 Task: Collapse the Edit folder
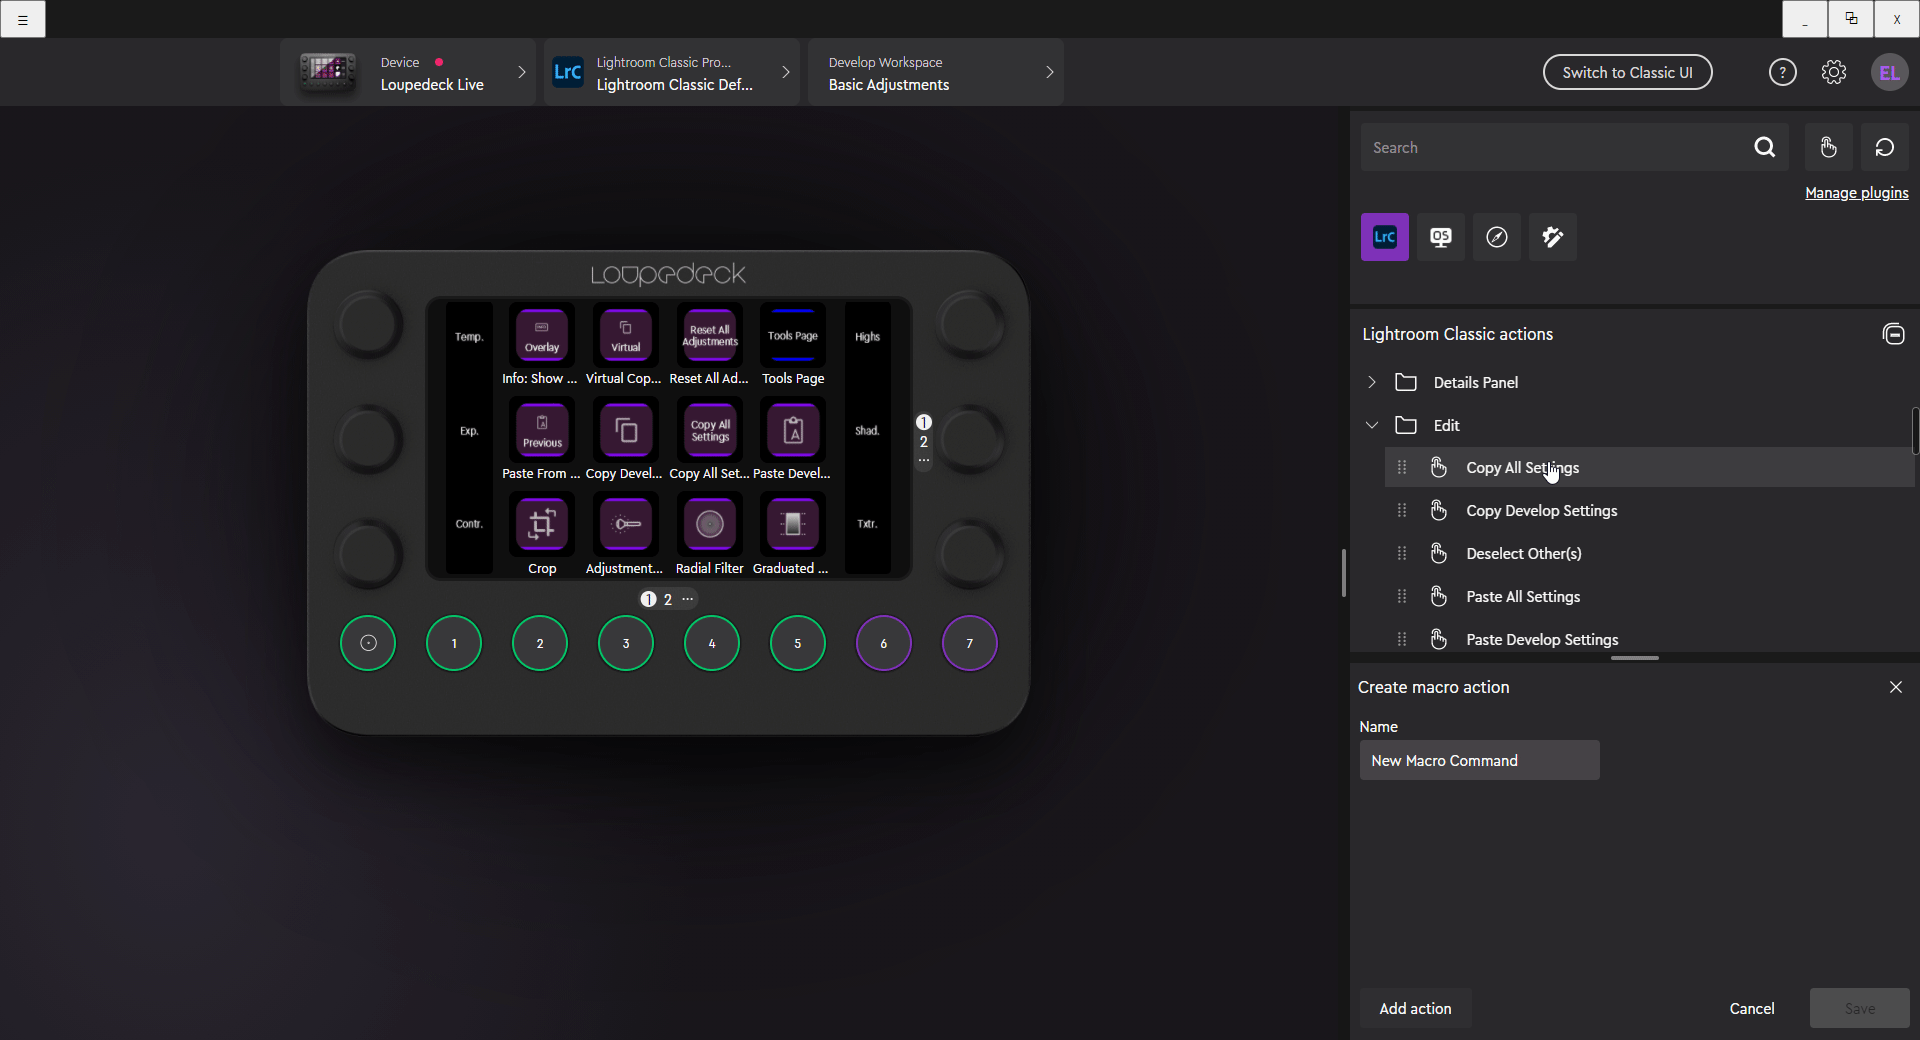click(1372, 425)
